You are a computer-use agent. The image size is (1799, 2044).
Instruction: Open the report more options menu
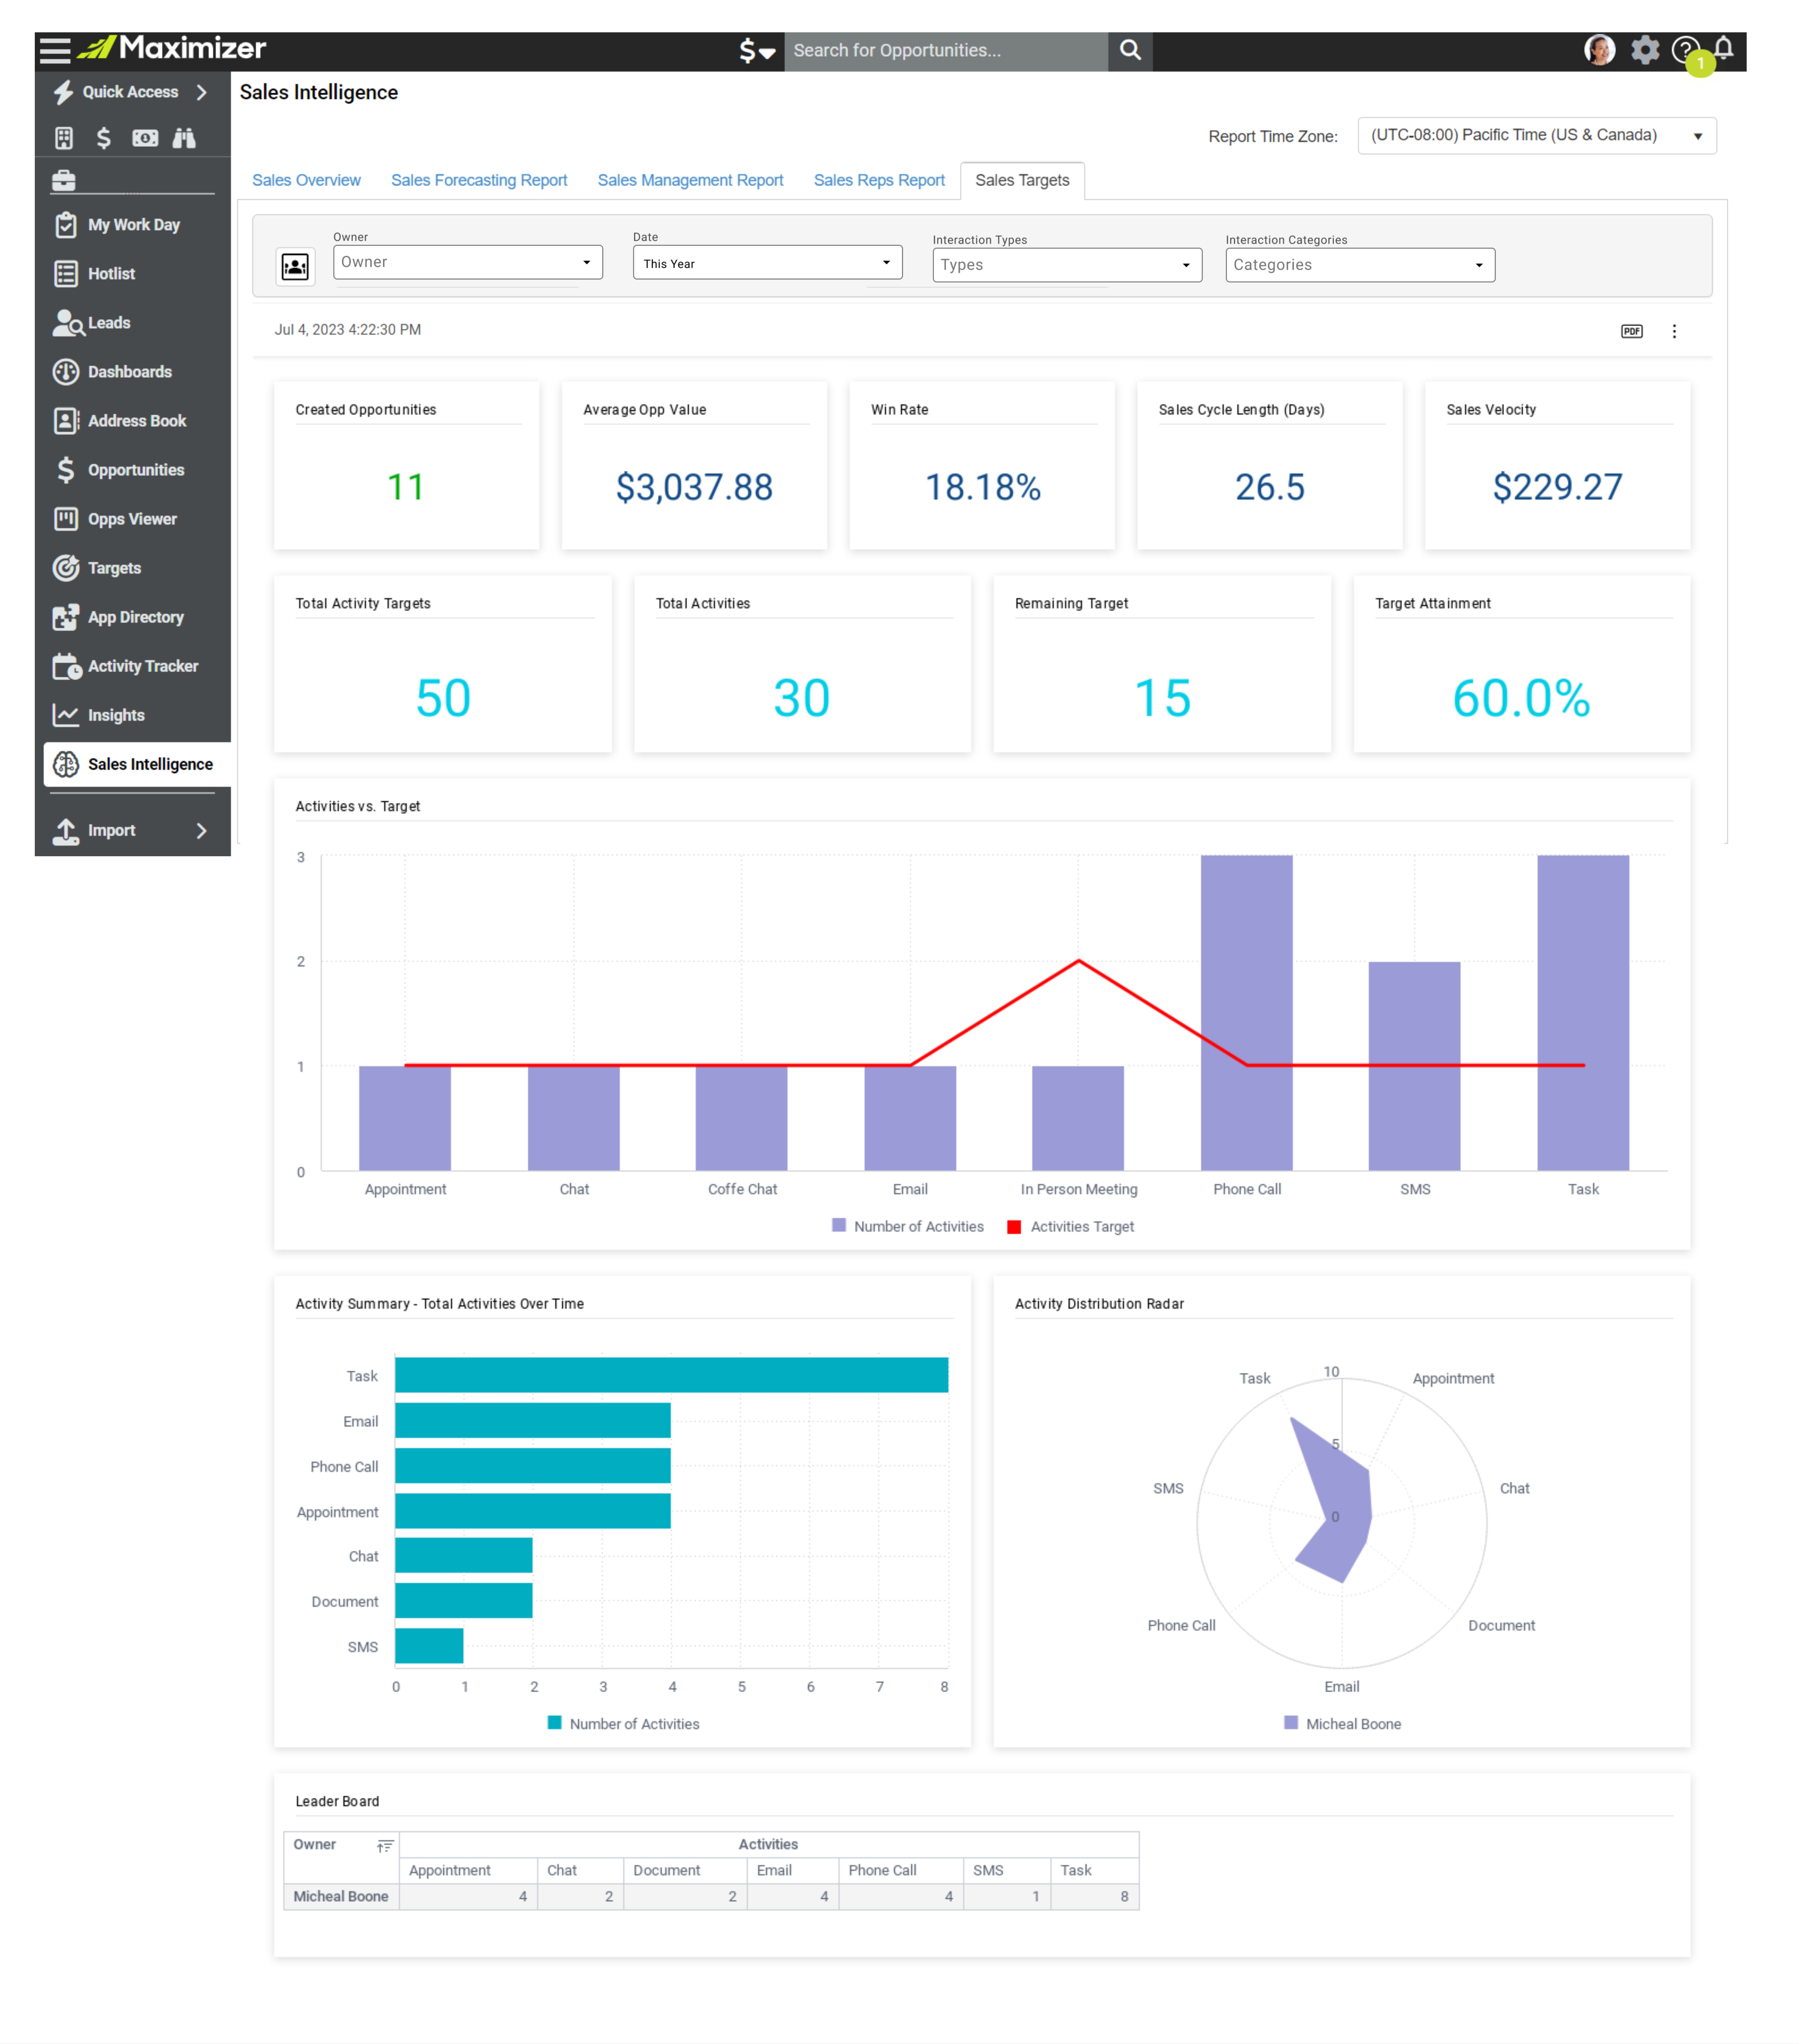pyautogui.click(x=1674, y=331)
